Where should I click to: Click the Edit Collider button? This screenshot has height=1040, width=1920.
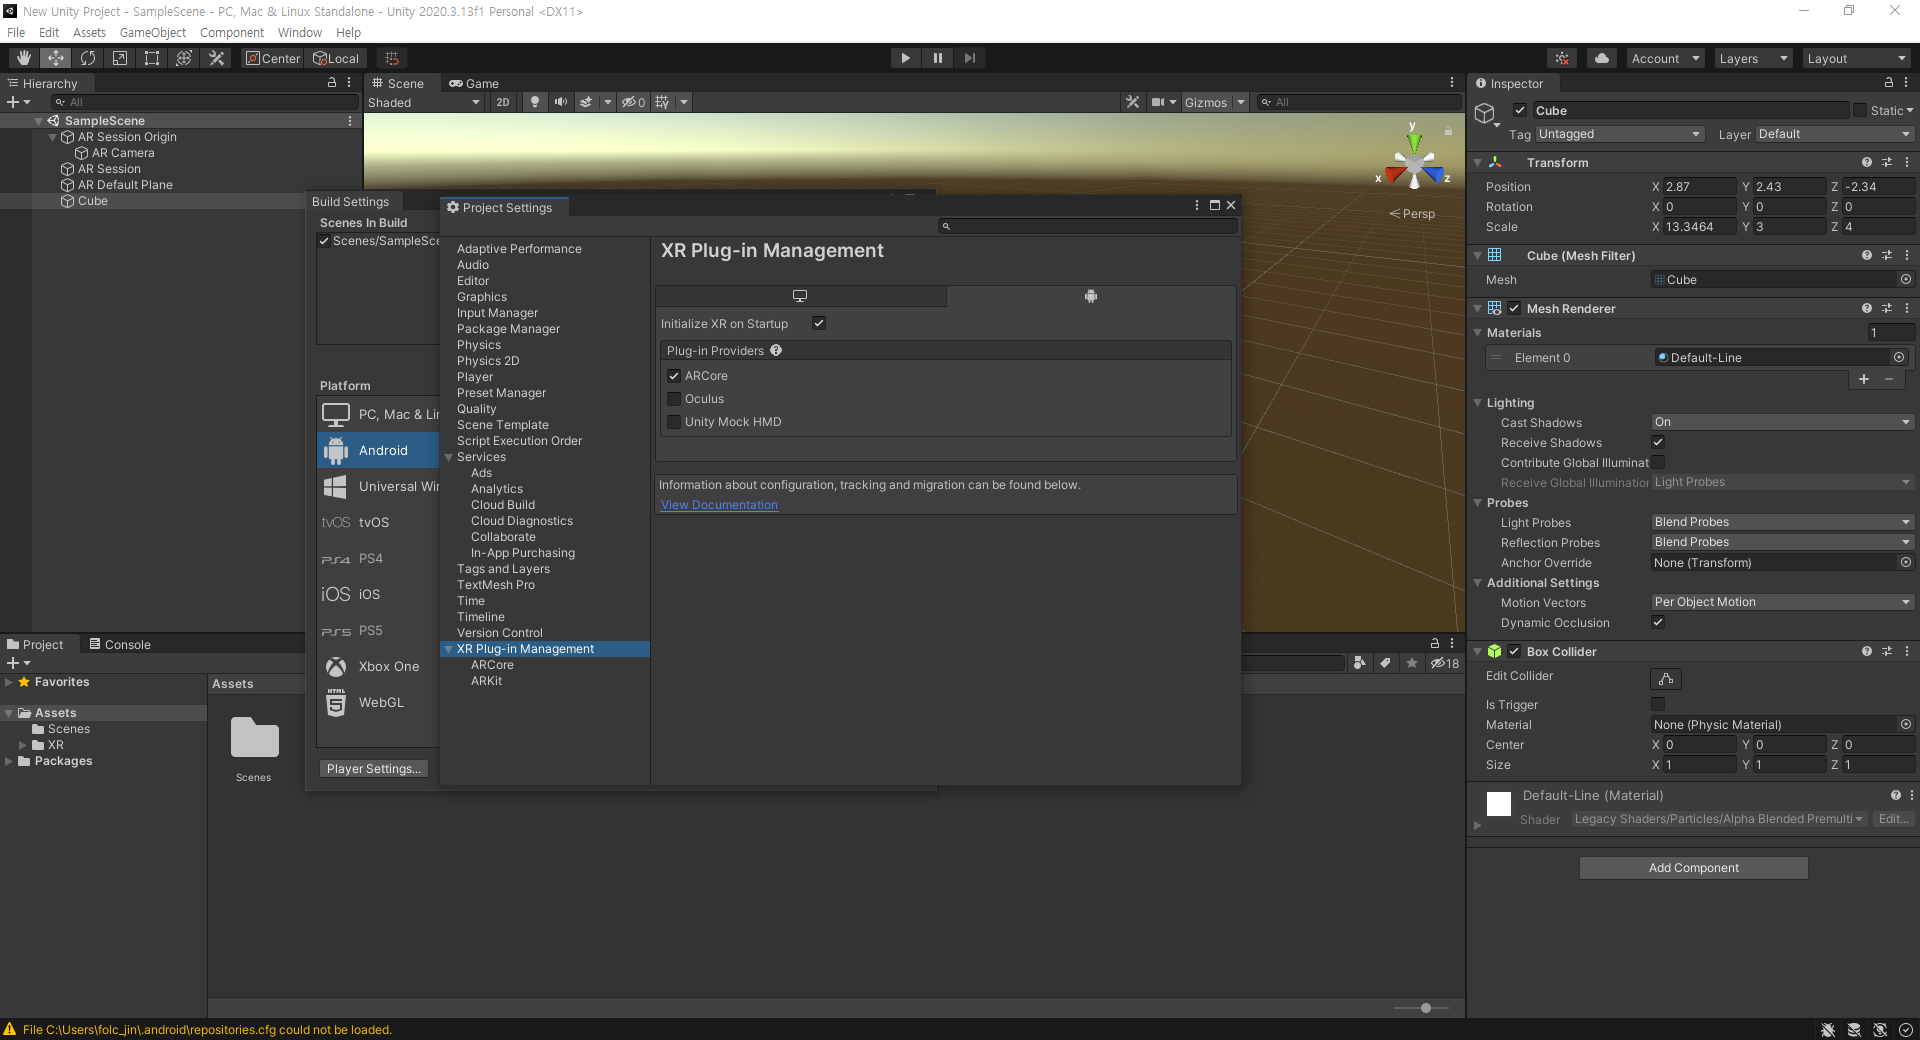1666,678
